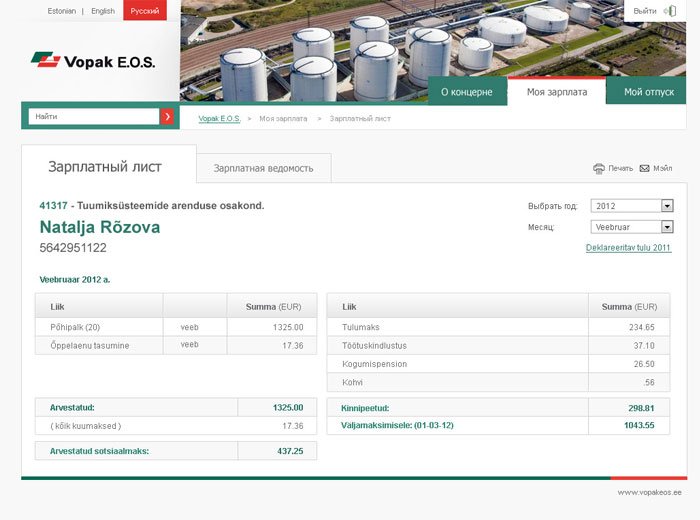Screen dimensions: 700x520
Task: Expand the month Veebruar dropdown
Action: pyautogui.click(x=667, y=227)
